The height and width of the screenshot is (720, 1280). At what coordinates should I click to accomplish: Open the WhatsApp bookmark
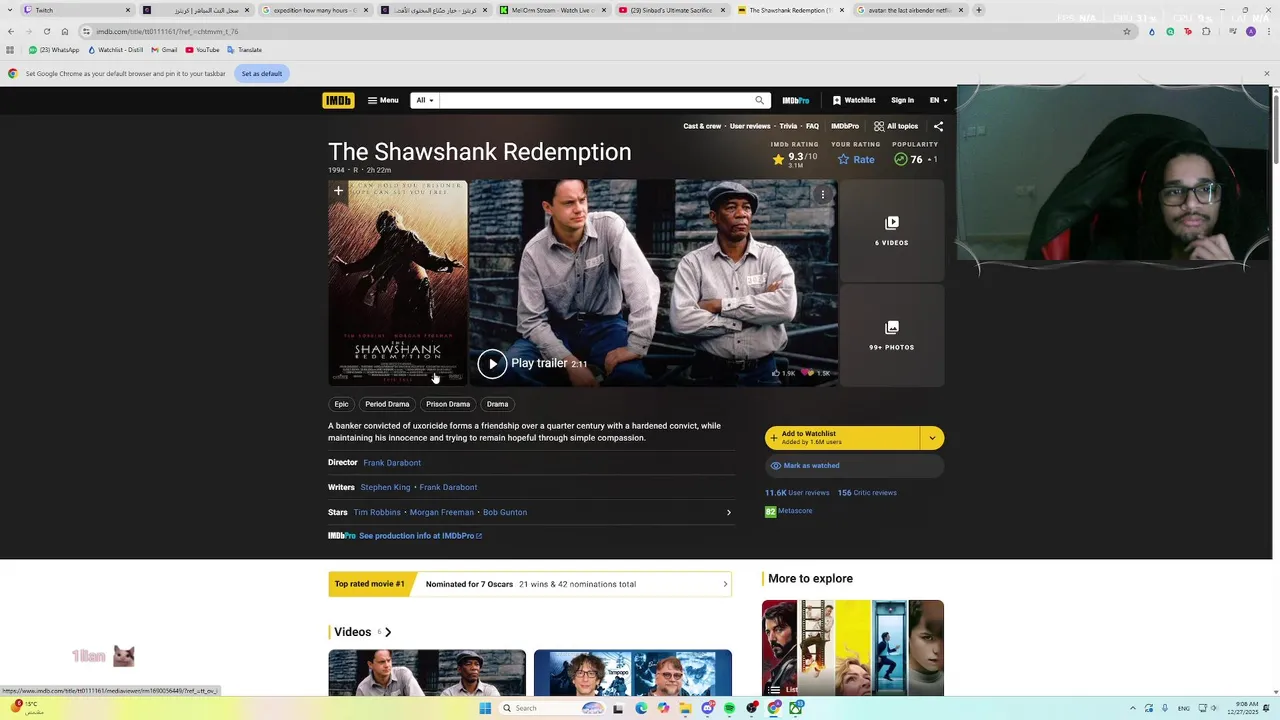tap(54, 50)
